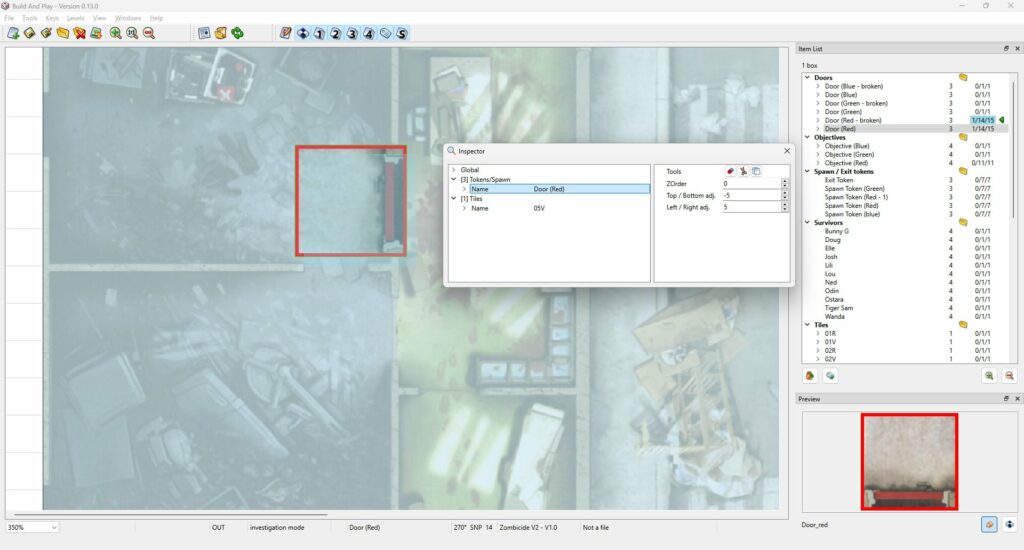Click the copy icon in Inspector Tools

pos(756,171)
